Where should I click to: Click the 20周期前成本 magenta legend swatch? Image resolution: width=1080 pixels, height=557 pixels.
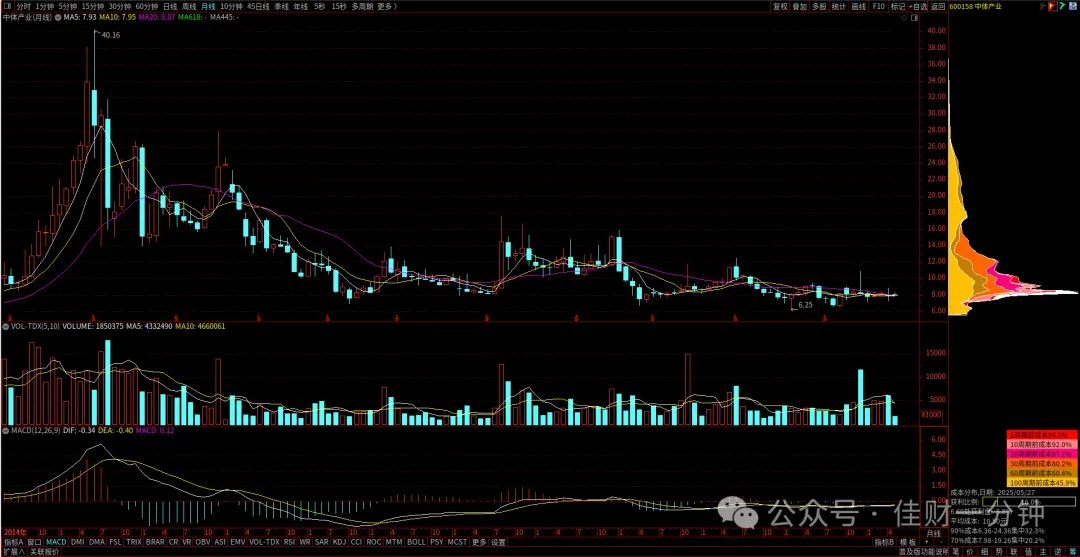(x=1041, y=454)
